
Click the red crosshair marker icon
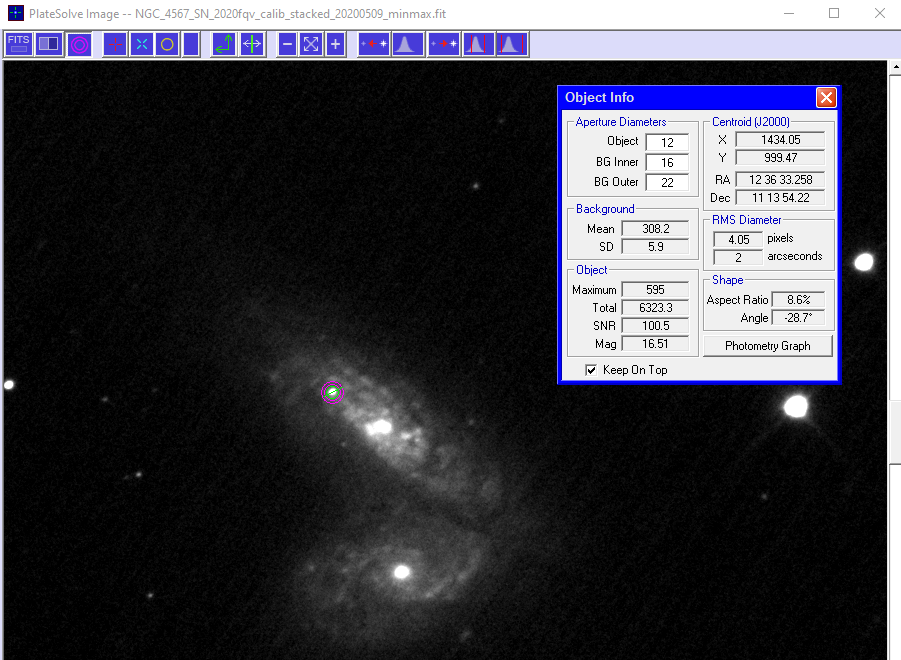pyautogui.click(x=115, y=44)
